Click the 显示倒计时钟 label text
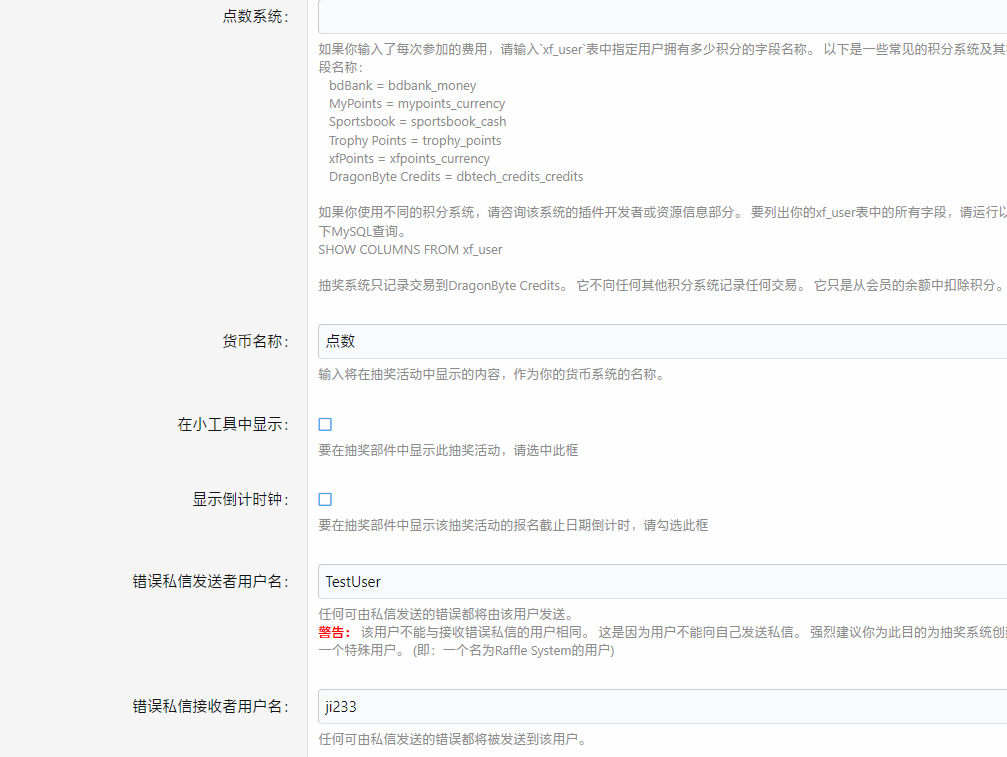 coord(240,500)
